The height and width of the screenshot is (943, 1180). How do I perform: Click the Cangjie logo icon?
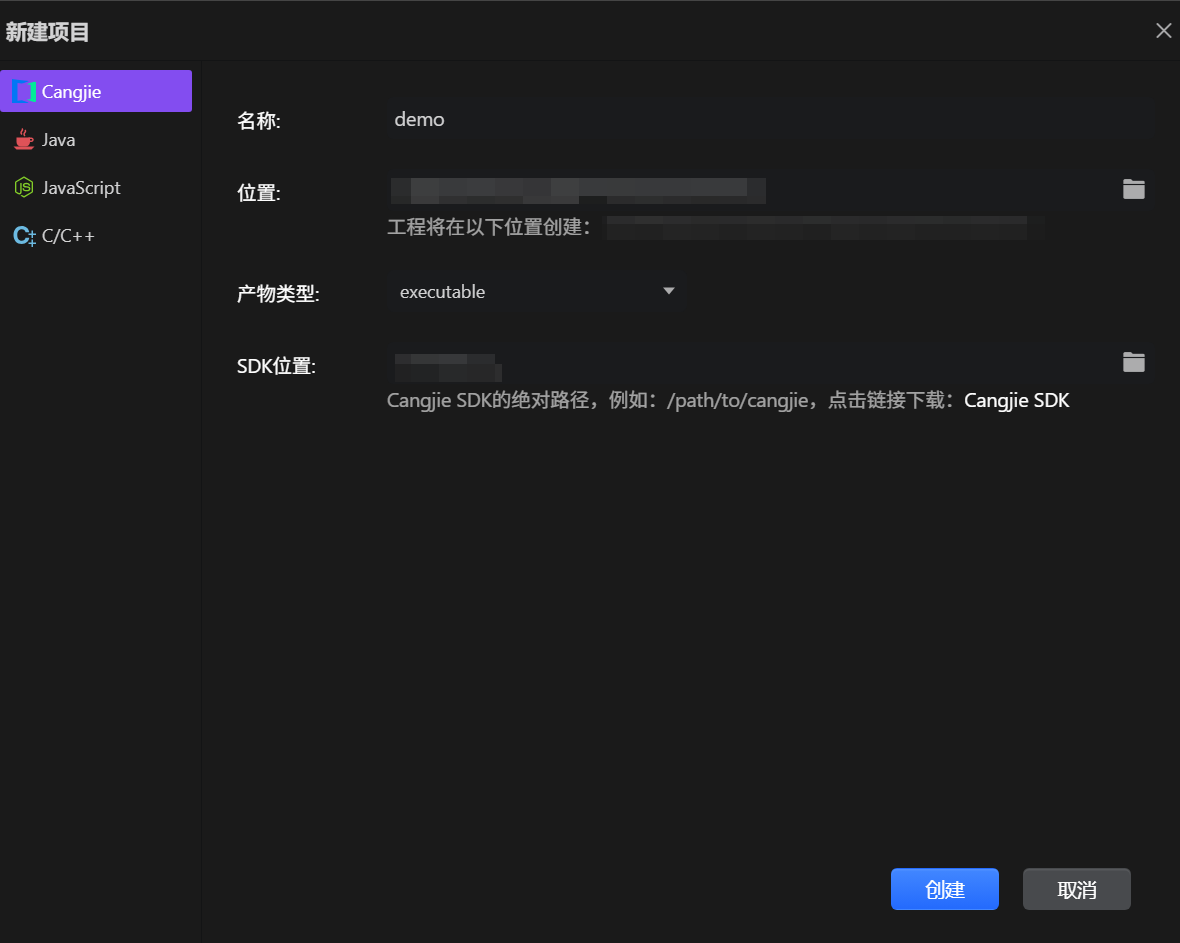[24, 92]
